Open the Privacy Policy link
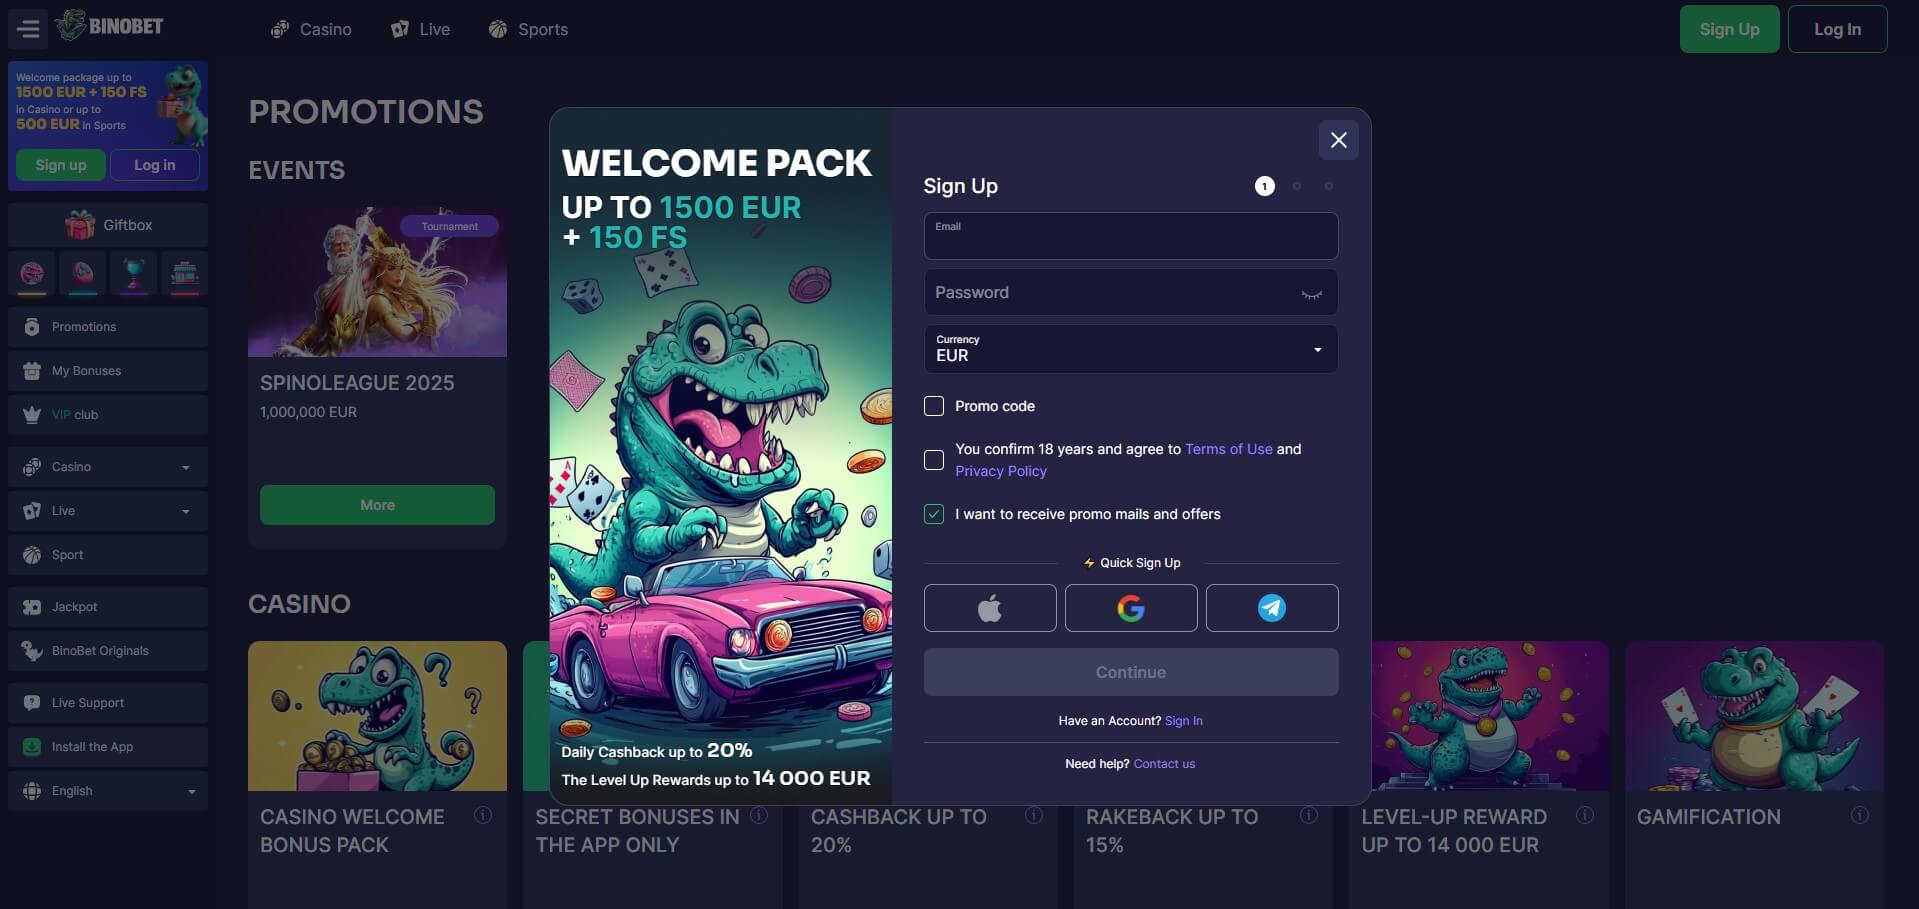Image resolution: width=1919 pixels, height=909 pixels. coord(1001,471)
